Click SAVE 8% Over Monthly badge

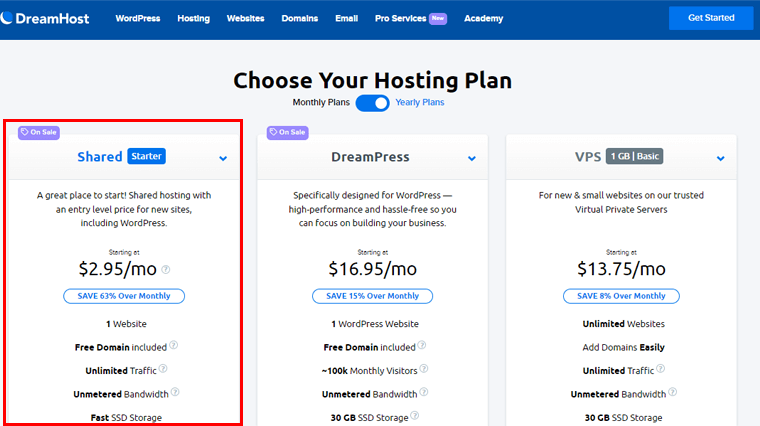point(621,296)
